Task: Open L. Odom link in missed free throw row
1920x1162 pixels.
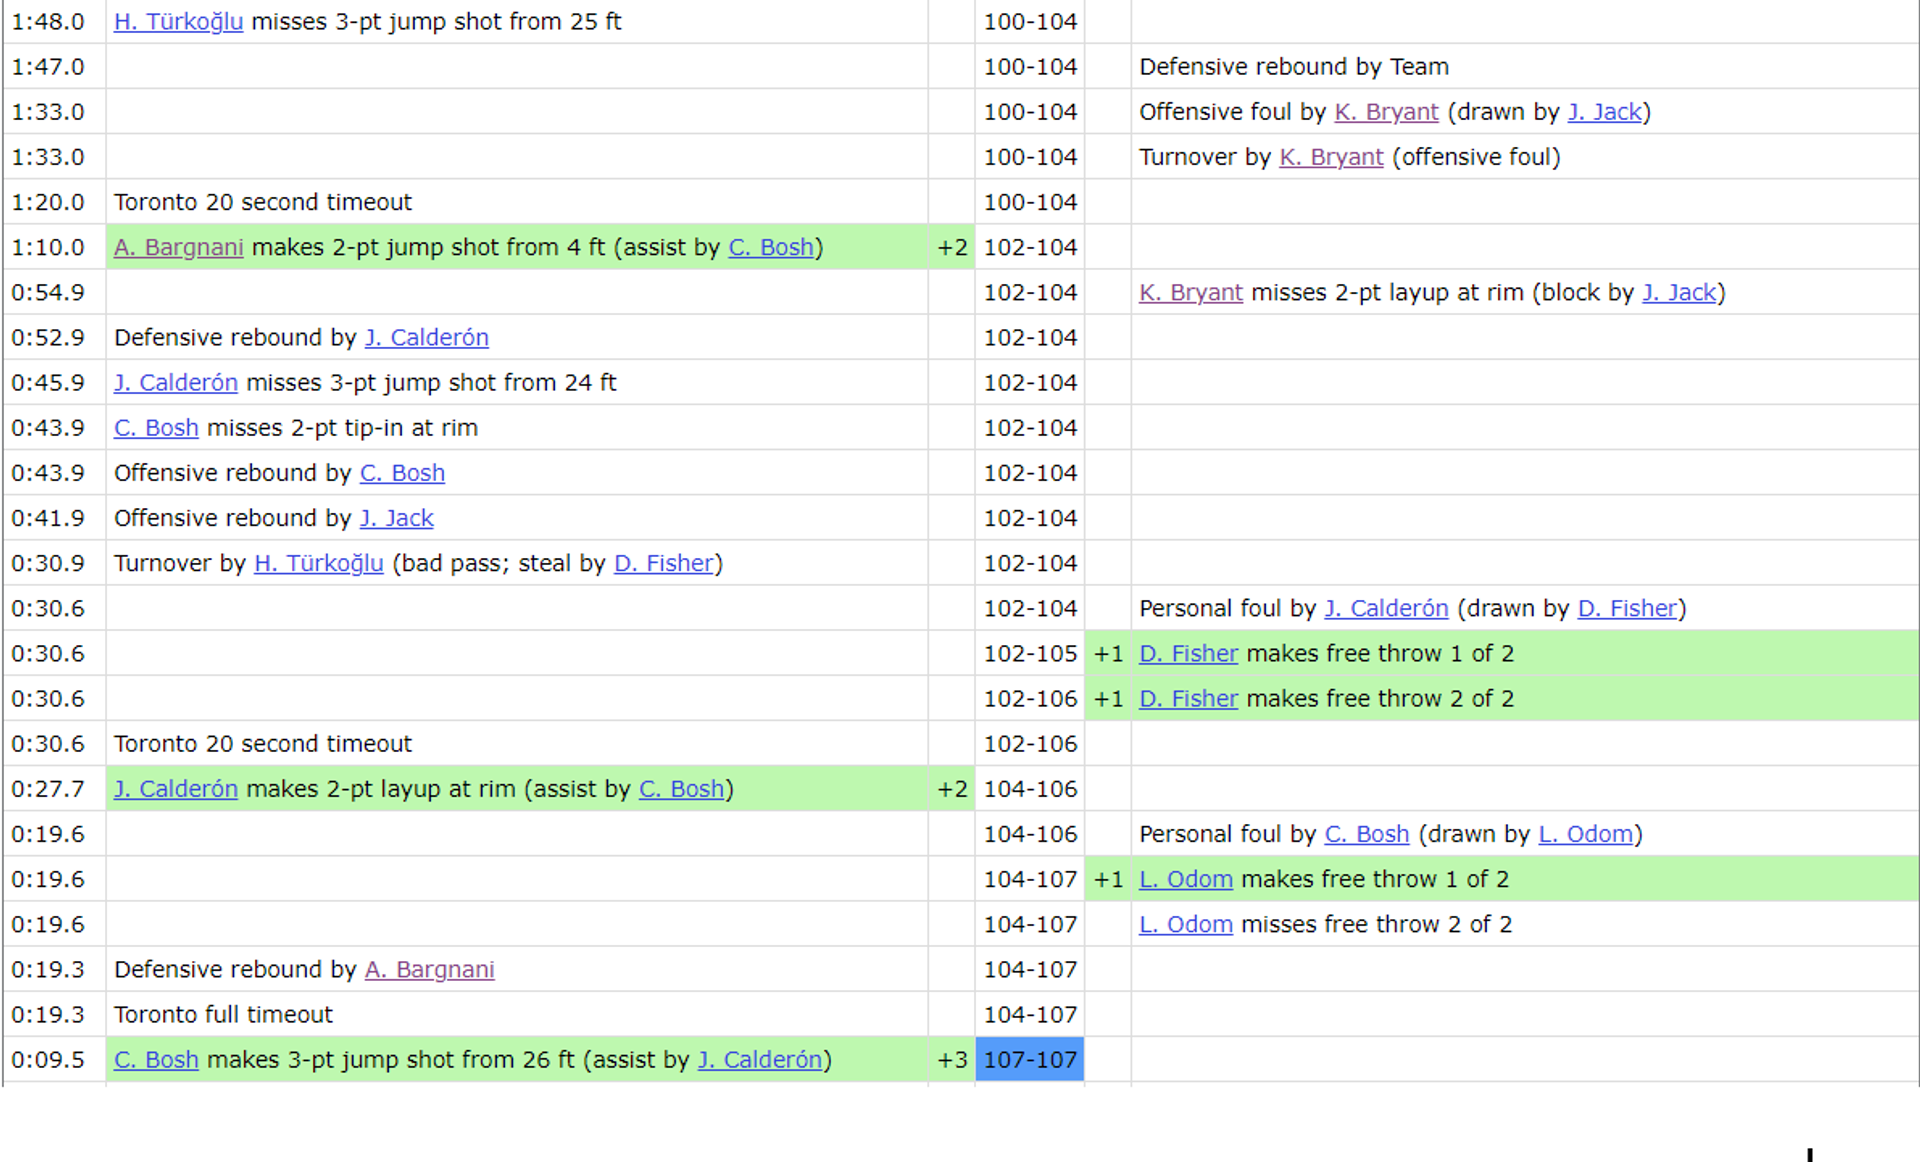Action: click(1185, 925)
